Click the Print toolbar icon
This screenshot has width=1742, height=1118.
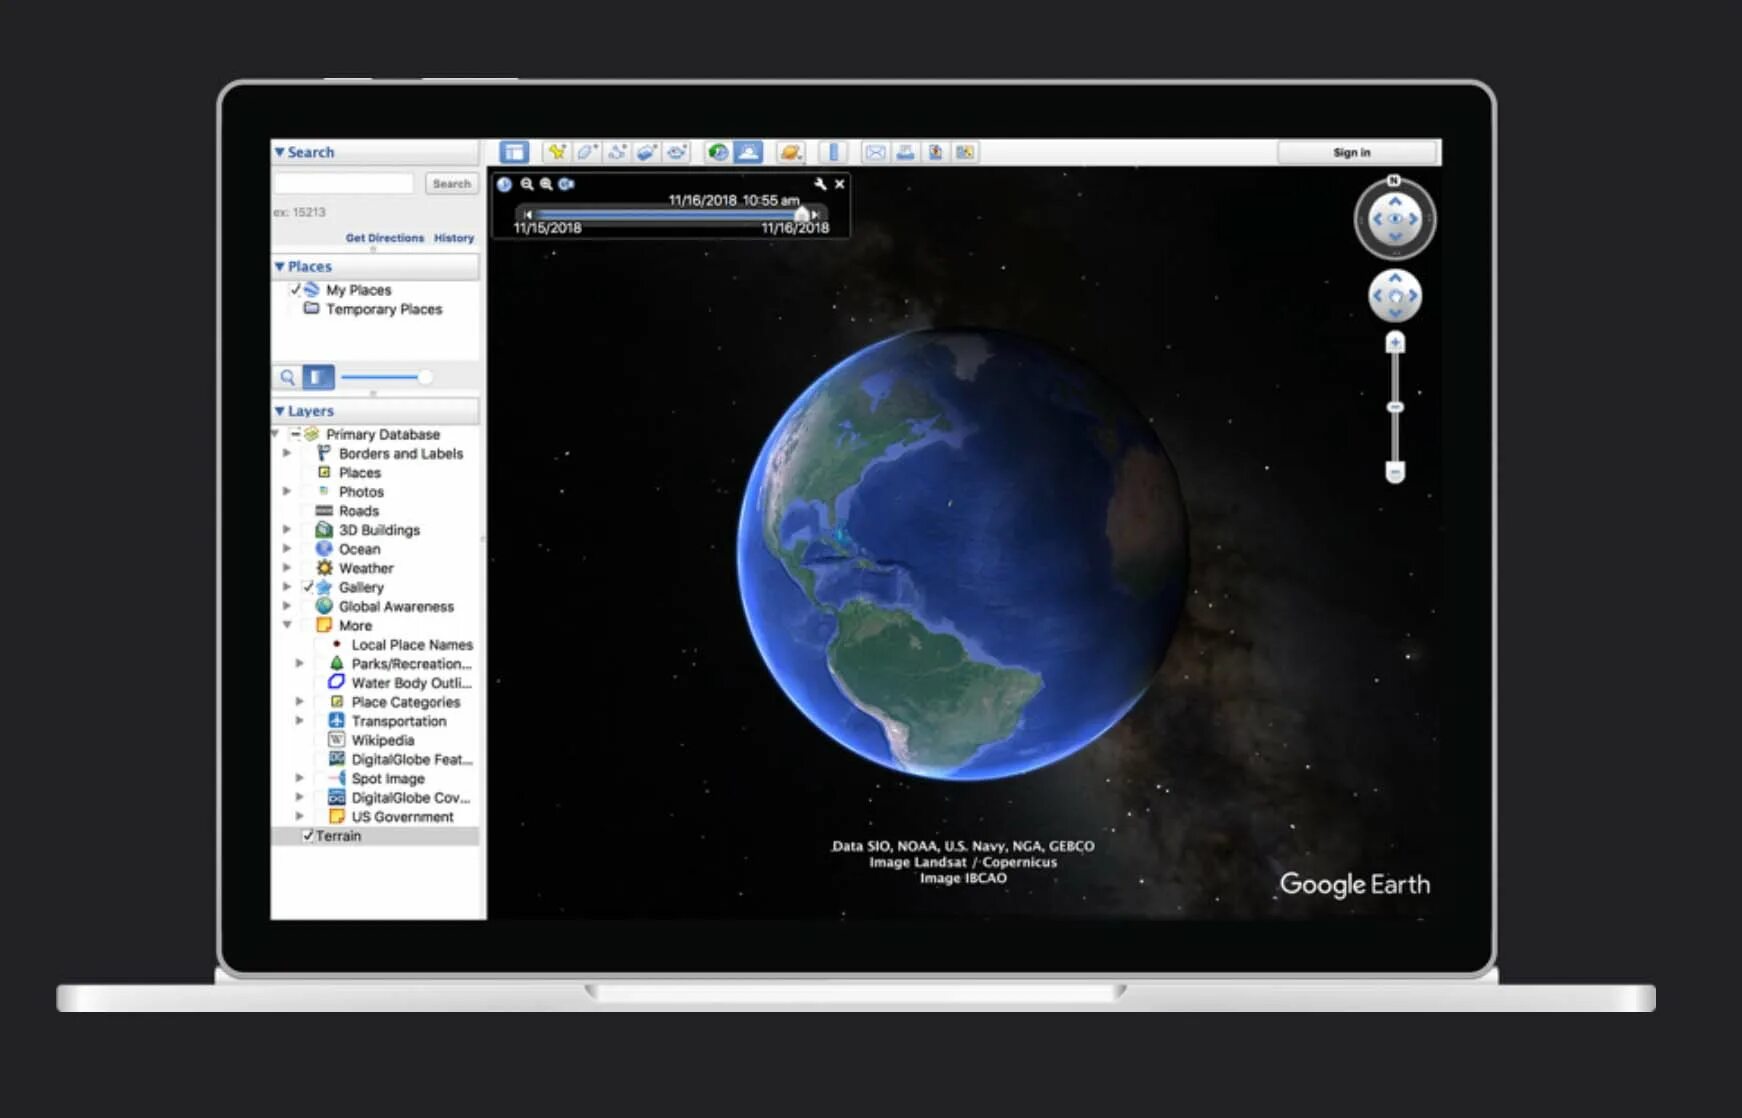click(905, 152)
